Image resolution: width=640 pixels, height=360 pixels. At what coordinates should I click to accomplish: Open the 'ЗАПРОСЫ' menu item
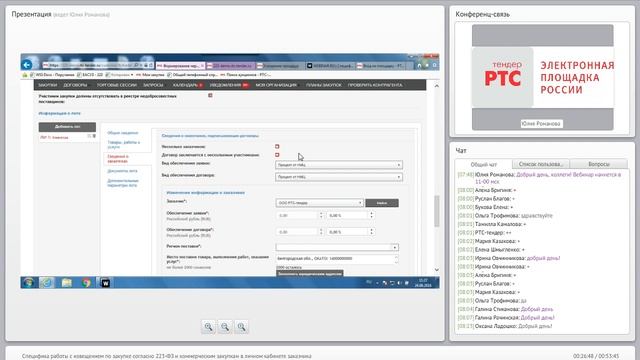(x=153, y=85)
